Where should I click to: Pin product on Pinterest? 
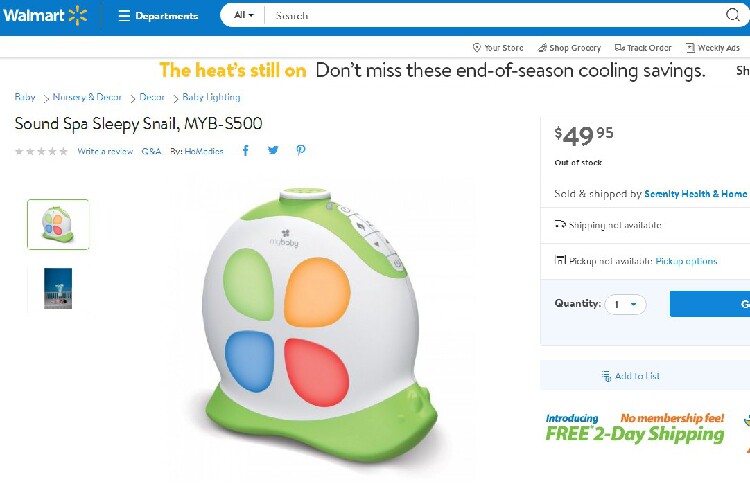pos(300,151)
